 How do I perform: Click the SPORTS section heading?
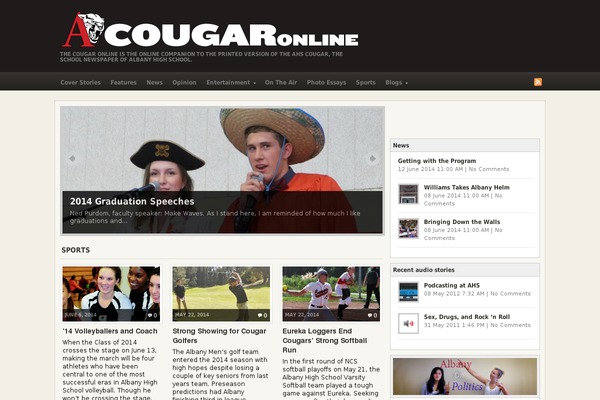pos(76,250)
